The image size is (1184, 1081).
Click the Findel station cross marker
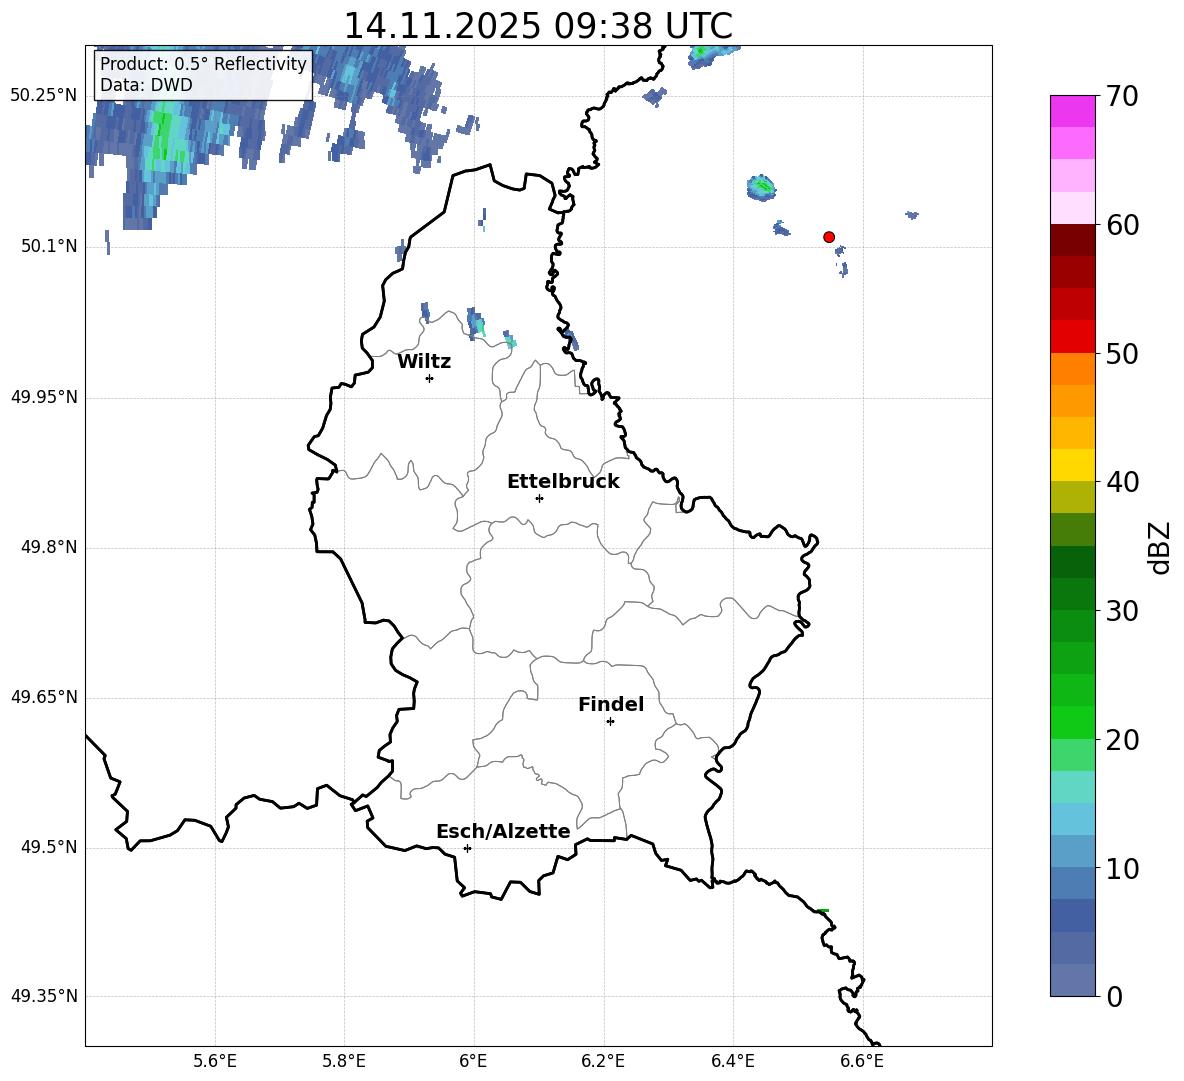[610, 722]
